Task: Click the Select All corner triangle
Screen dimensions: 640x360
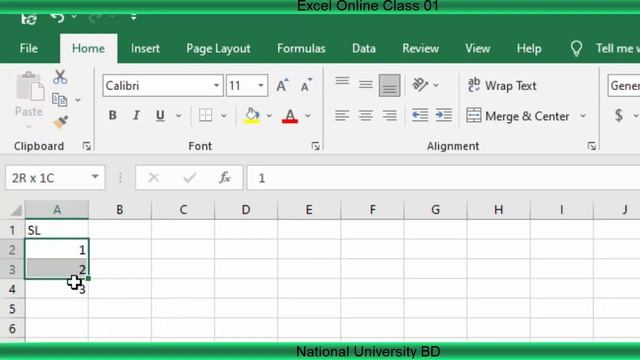Action: 16,210
